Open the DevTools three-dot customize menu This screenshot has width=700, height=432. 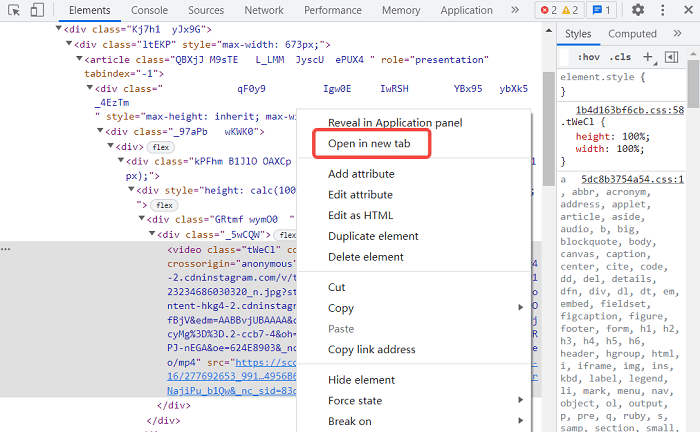click(x=662, y=10)
